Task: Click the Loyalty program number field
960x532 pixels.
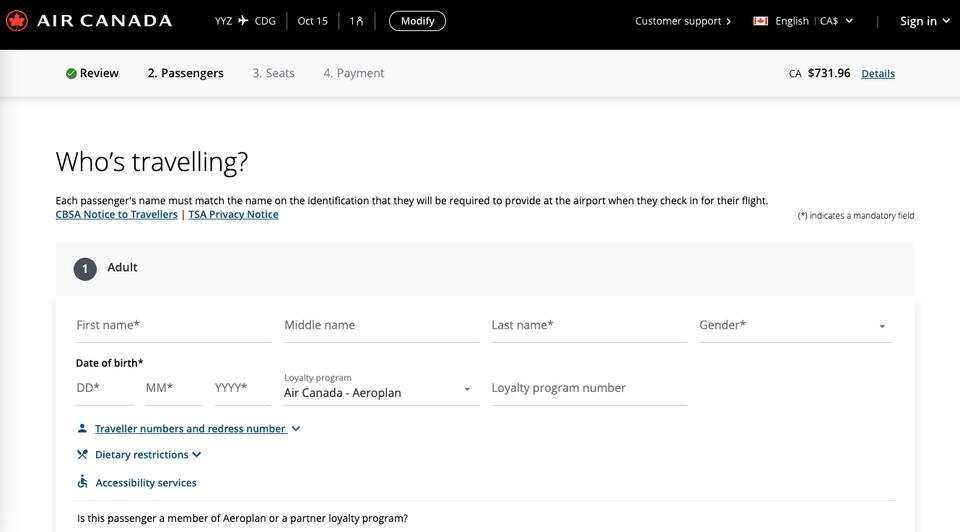Action: [589, 388]
